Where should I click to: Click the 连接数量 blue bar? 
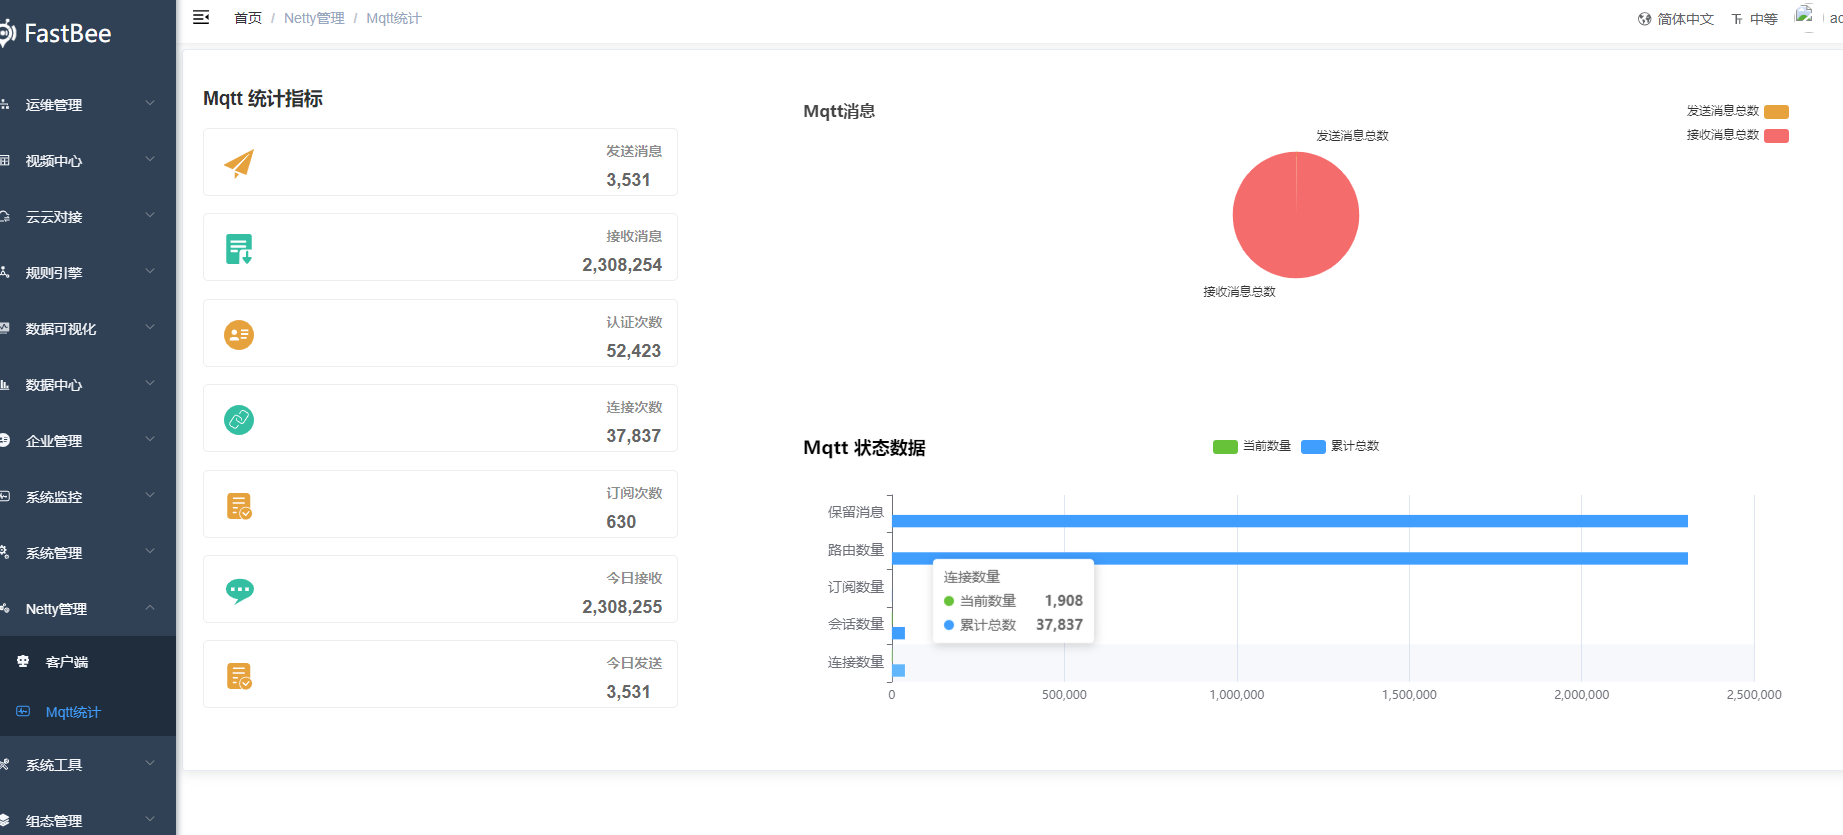[898, 670]
